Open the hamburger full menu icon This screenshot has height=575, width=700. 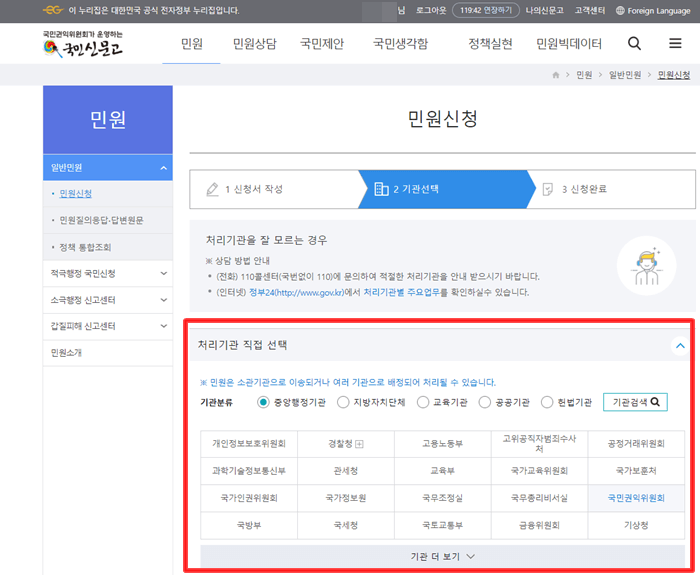pos(675,43)
